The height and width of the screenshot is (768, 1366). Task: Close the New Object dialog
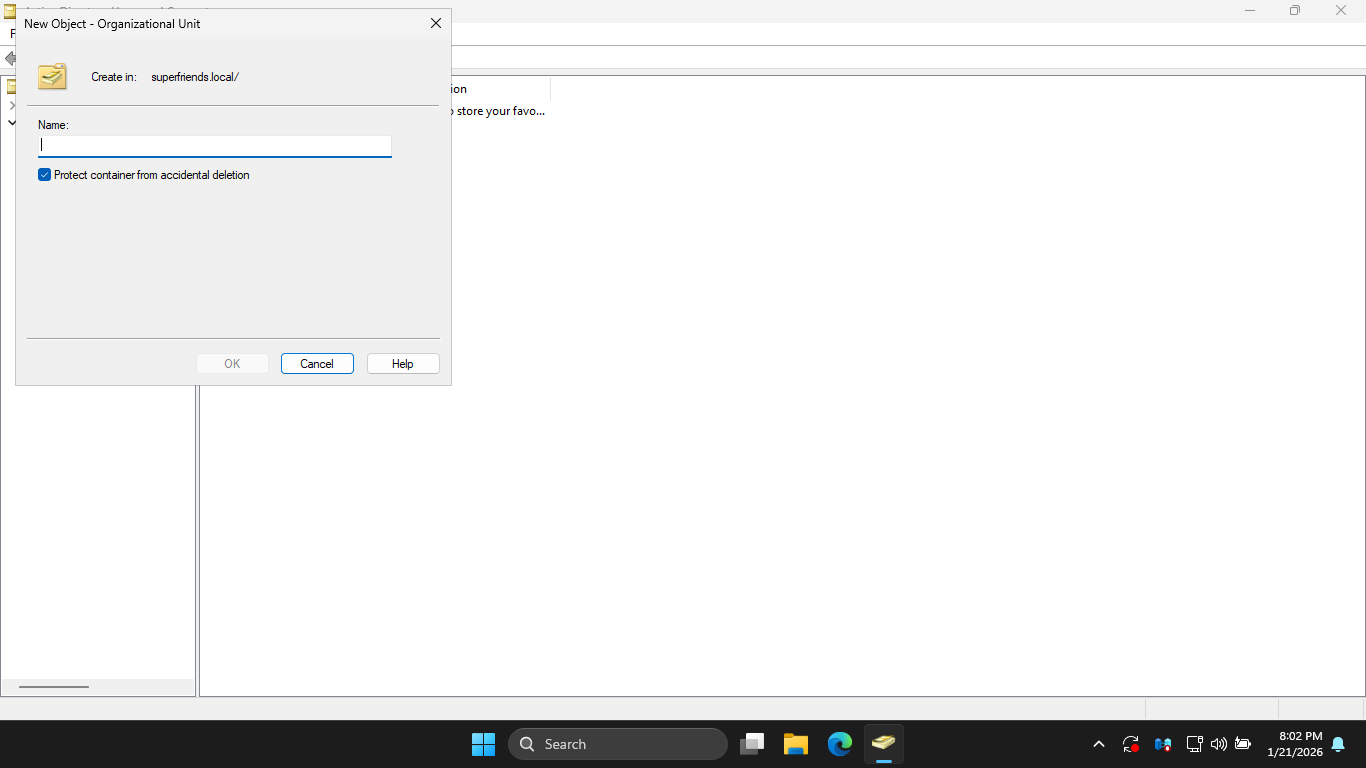435,23
